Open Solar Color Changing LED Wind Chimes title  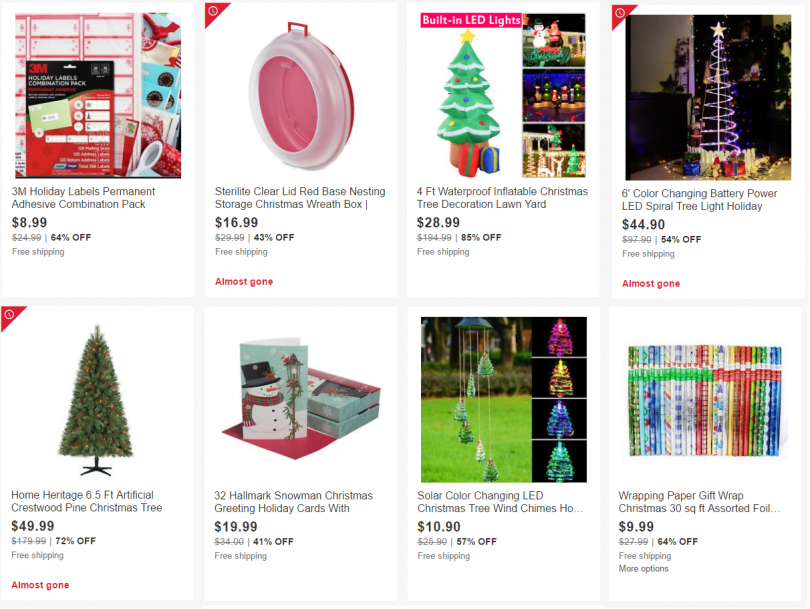(500, 502)
